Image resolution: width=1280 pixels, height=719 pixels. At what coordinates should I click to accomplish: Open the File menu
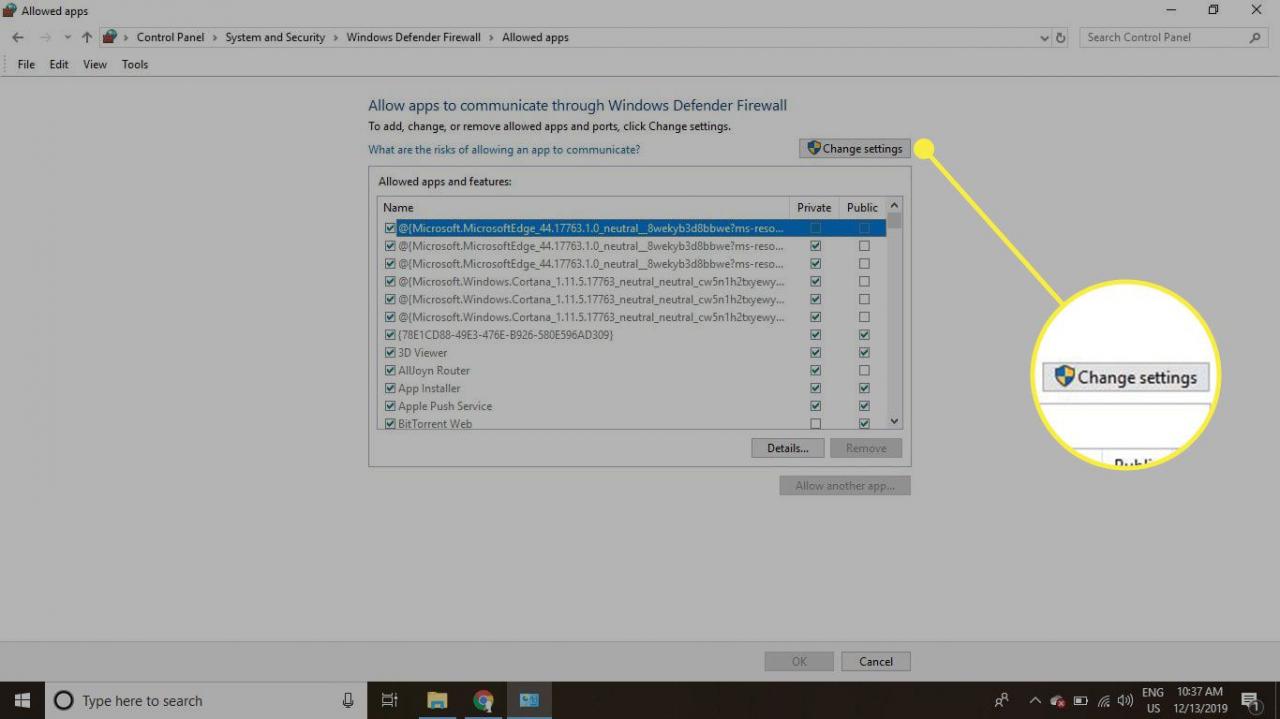(x=26, y=64)
